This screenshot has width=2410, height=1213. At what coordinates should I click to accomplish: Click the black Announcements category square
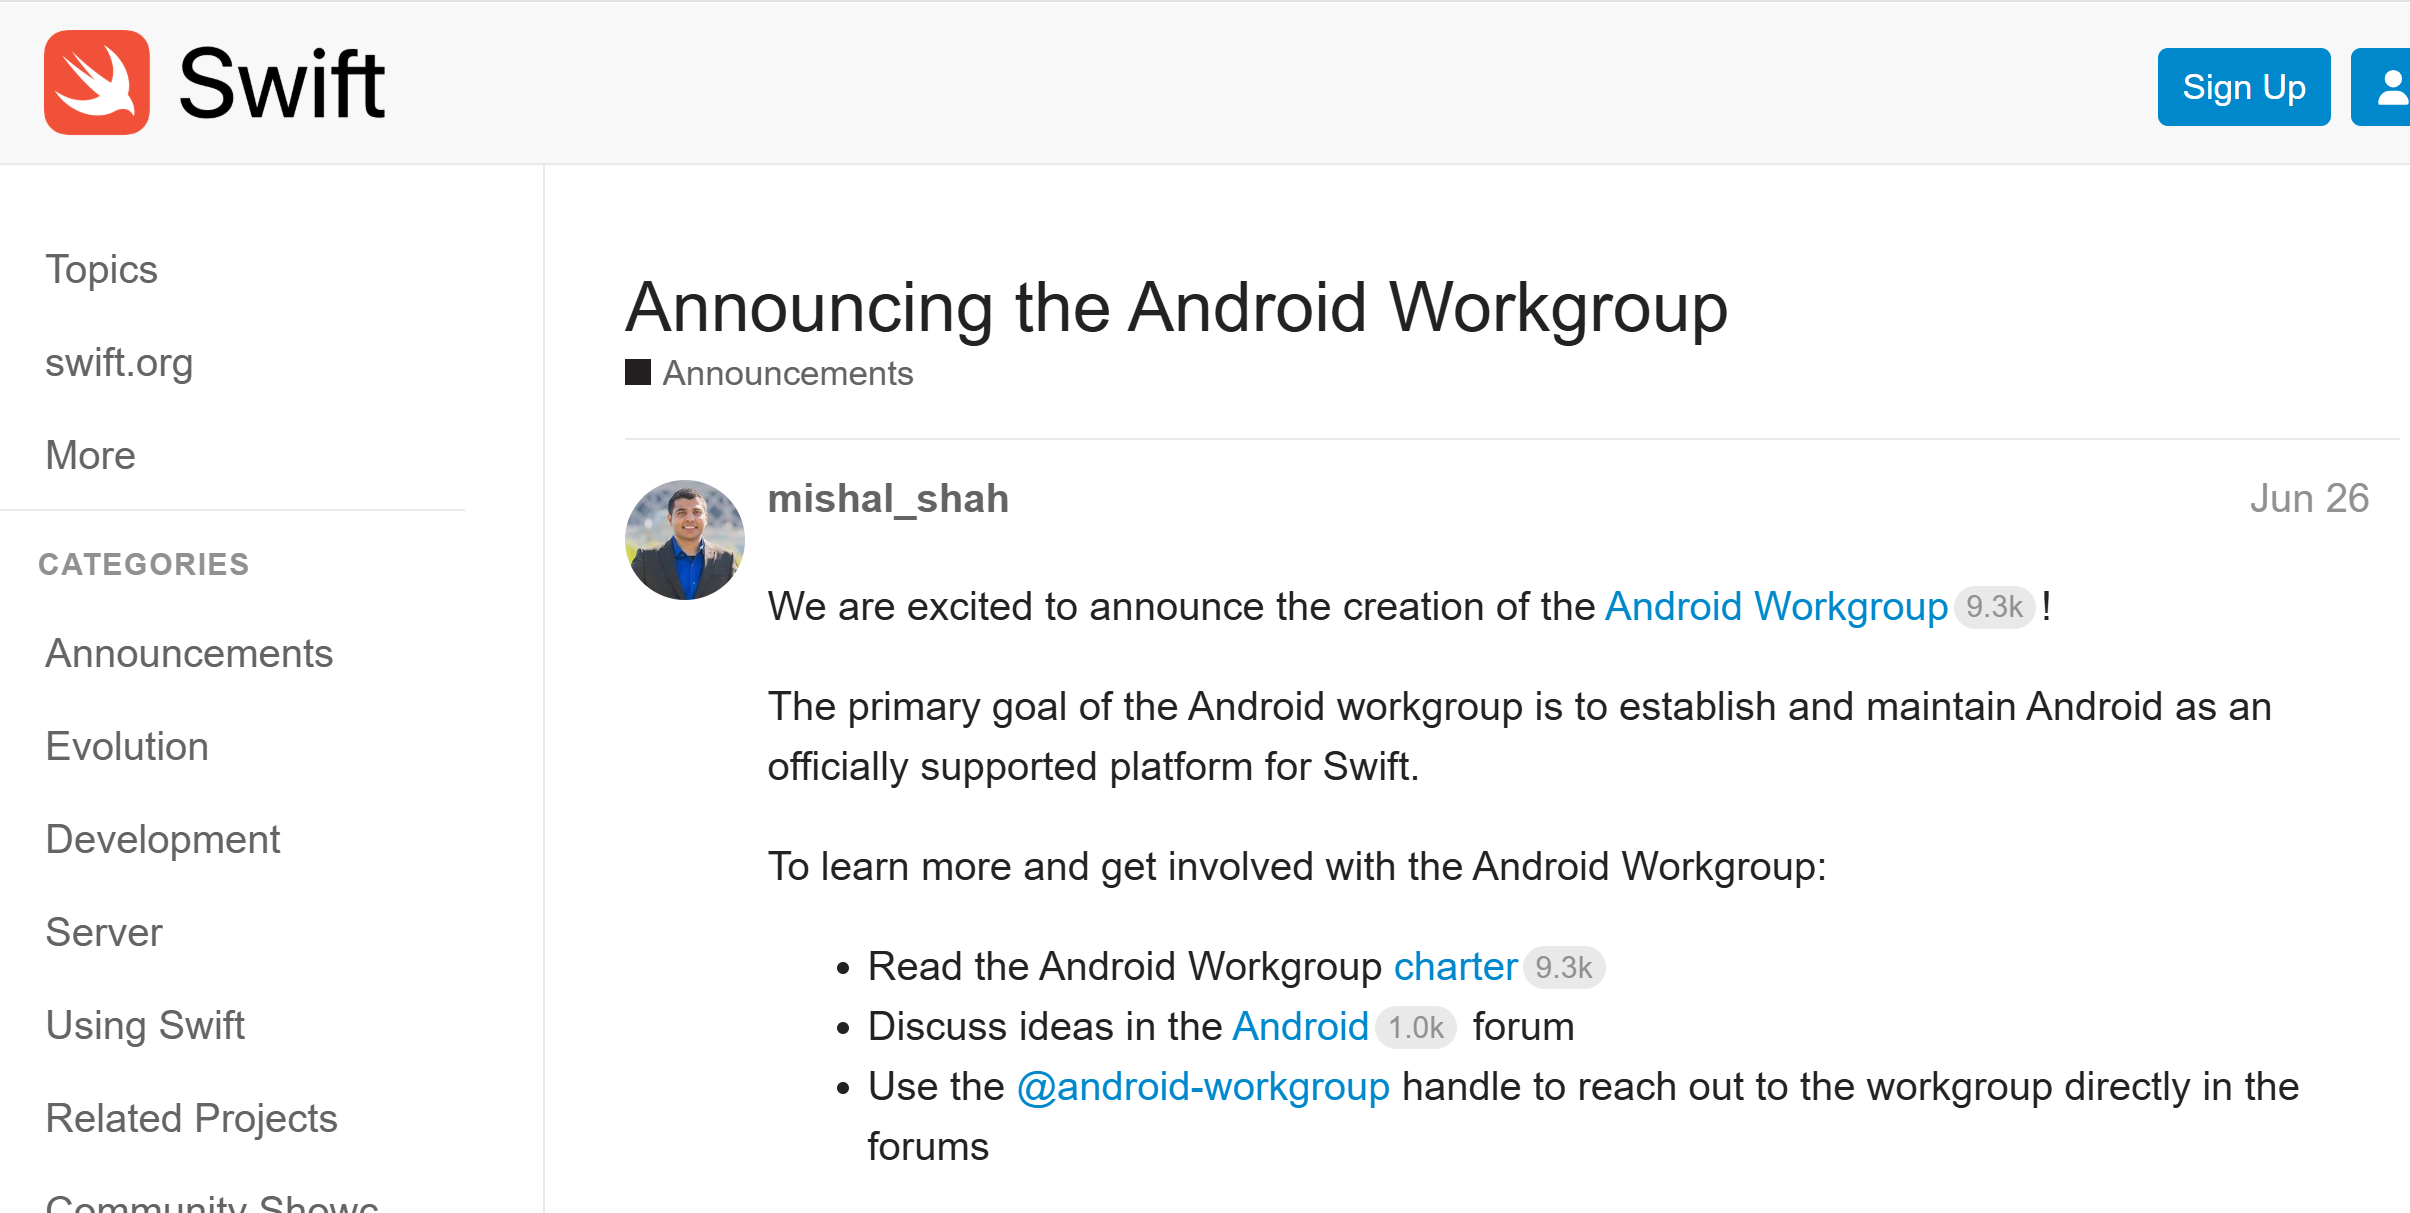pos(638,373)
